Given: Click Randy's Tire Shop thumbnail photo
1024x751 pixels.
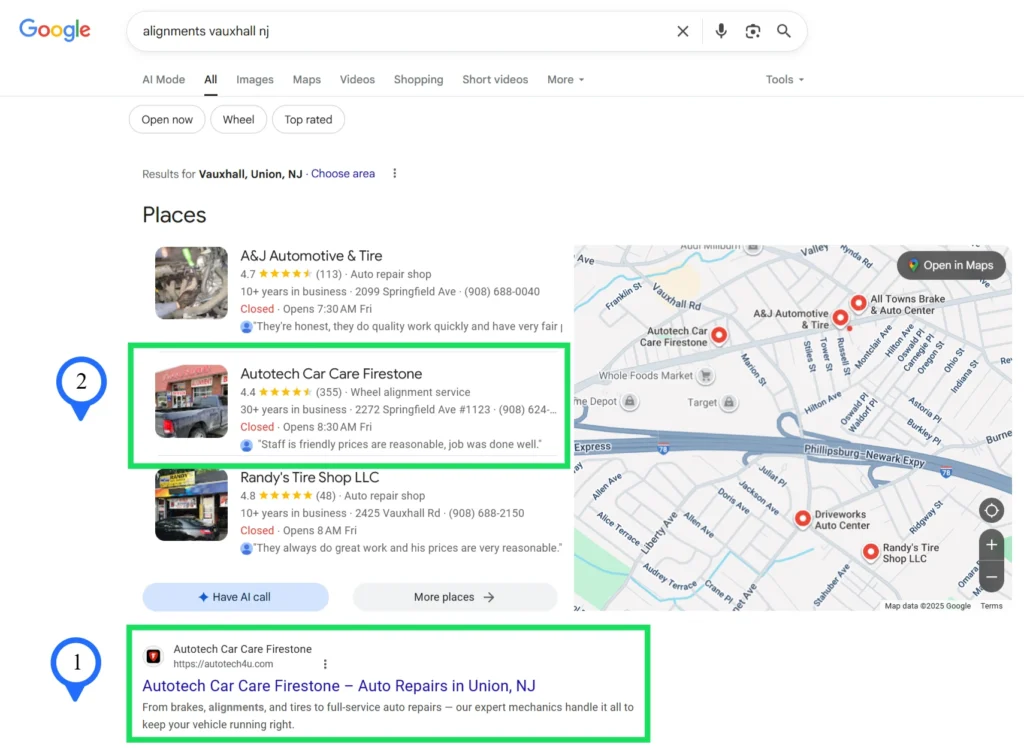Looking at the screenshot, I should (191, 505).
